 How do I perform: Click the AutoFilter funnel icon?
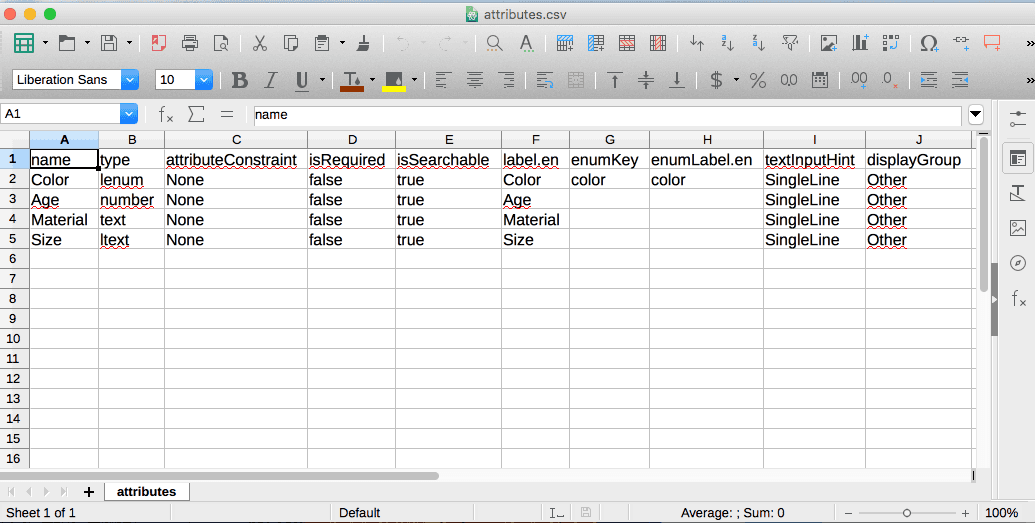point(790,43)
